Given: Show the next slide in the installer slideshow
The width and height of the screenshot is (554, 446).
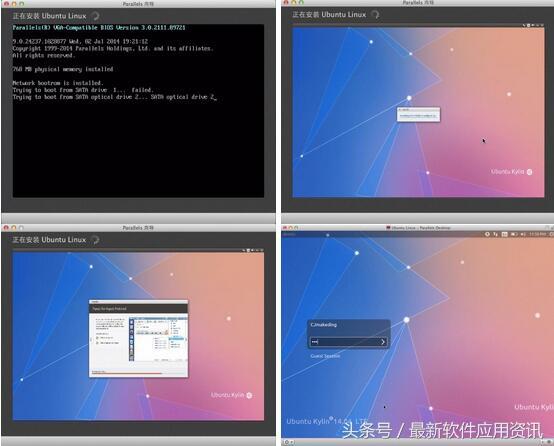Looking at the screenshot, I should pos(186,340).
